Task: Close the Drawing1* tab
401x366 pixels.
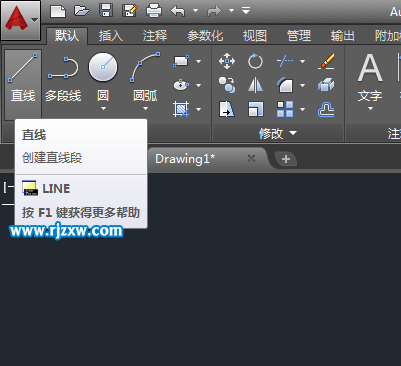Action: pyautogui.click(x=251, y=158)
